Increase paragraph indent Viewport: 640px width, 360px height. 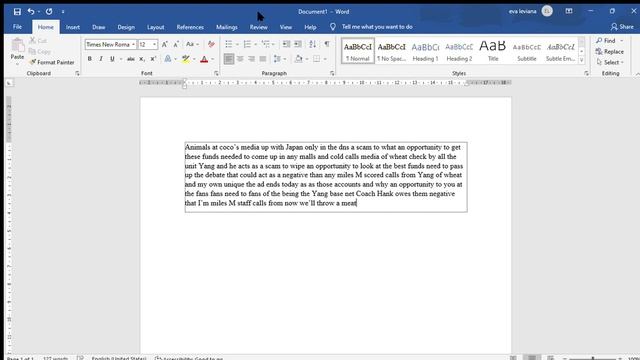(x=298, y=44)
